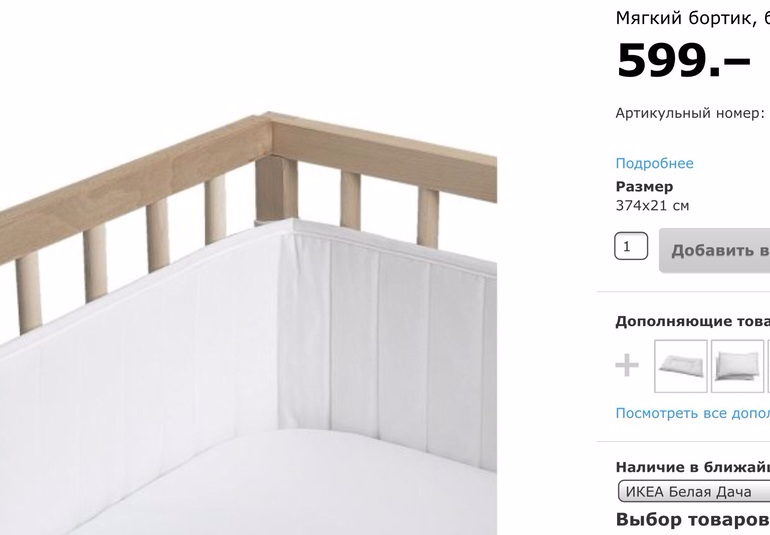Click the Артикульный номер label
This screenshot has height=535, width=770.
click(690, 113)
